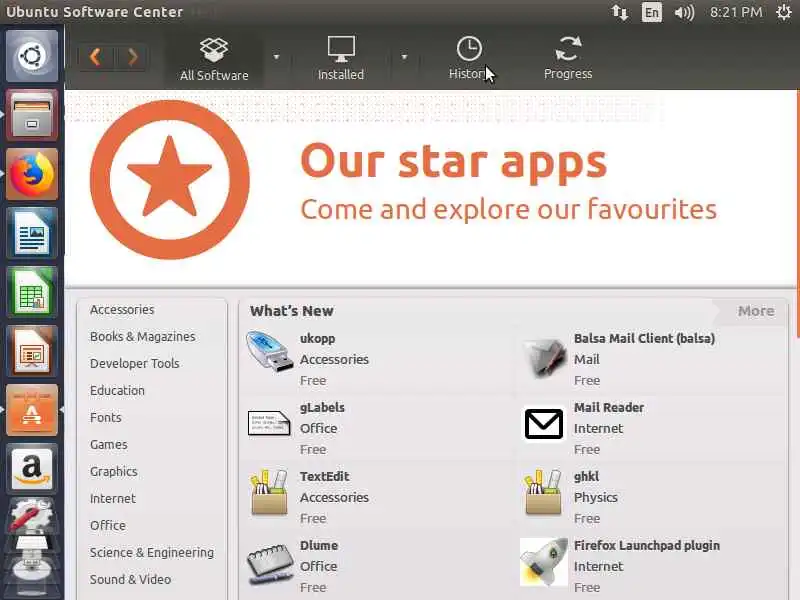Open the Ubuntu Dash from the launcher
800x600 pixels.
tap(32, 56)
